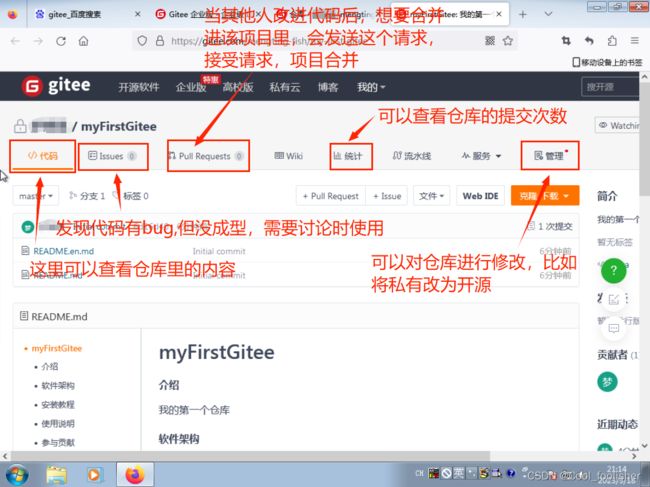Expand the 服务 dropdown
650x487 pixels.
click(x=481, y=156)
